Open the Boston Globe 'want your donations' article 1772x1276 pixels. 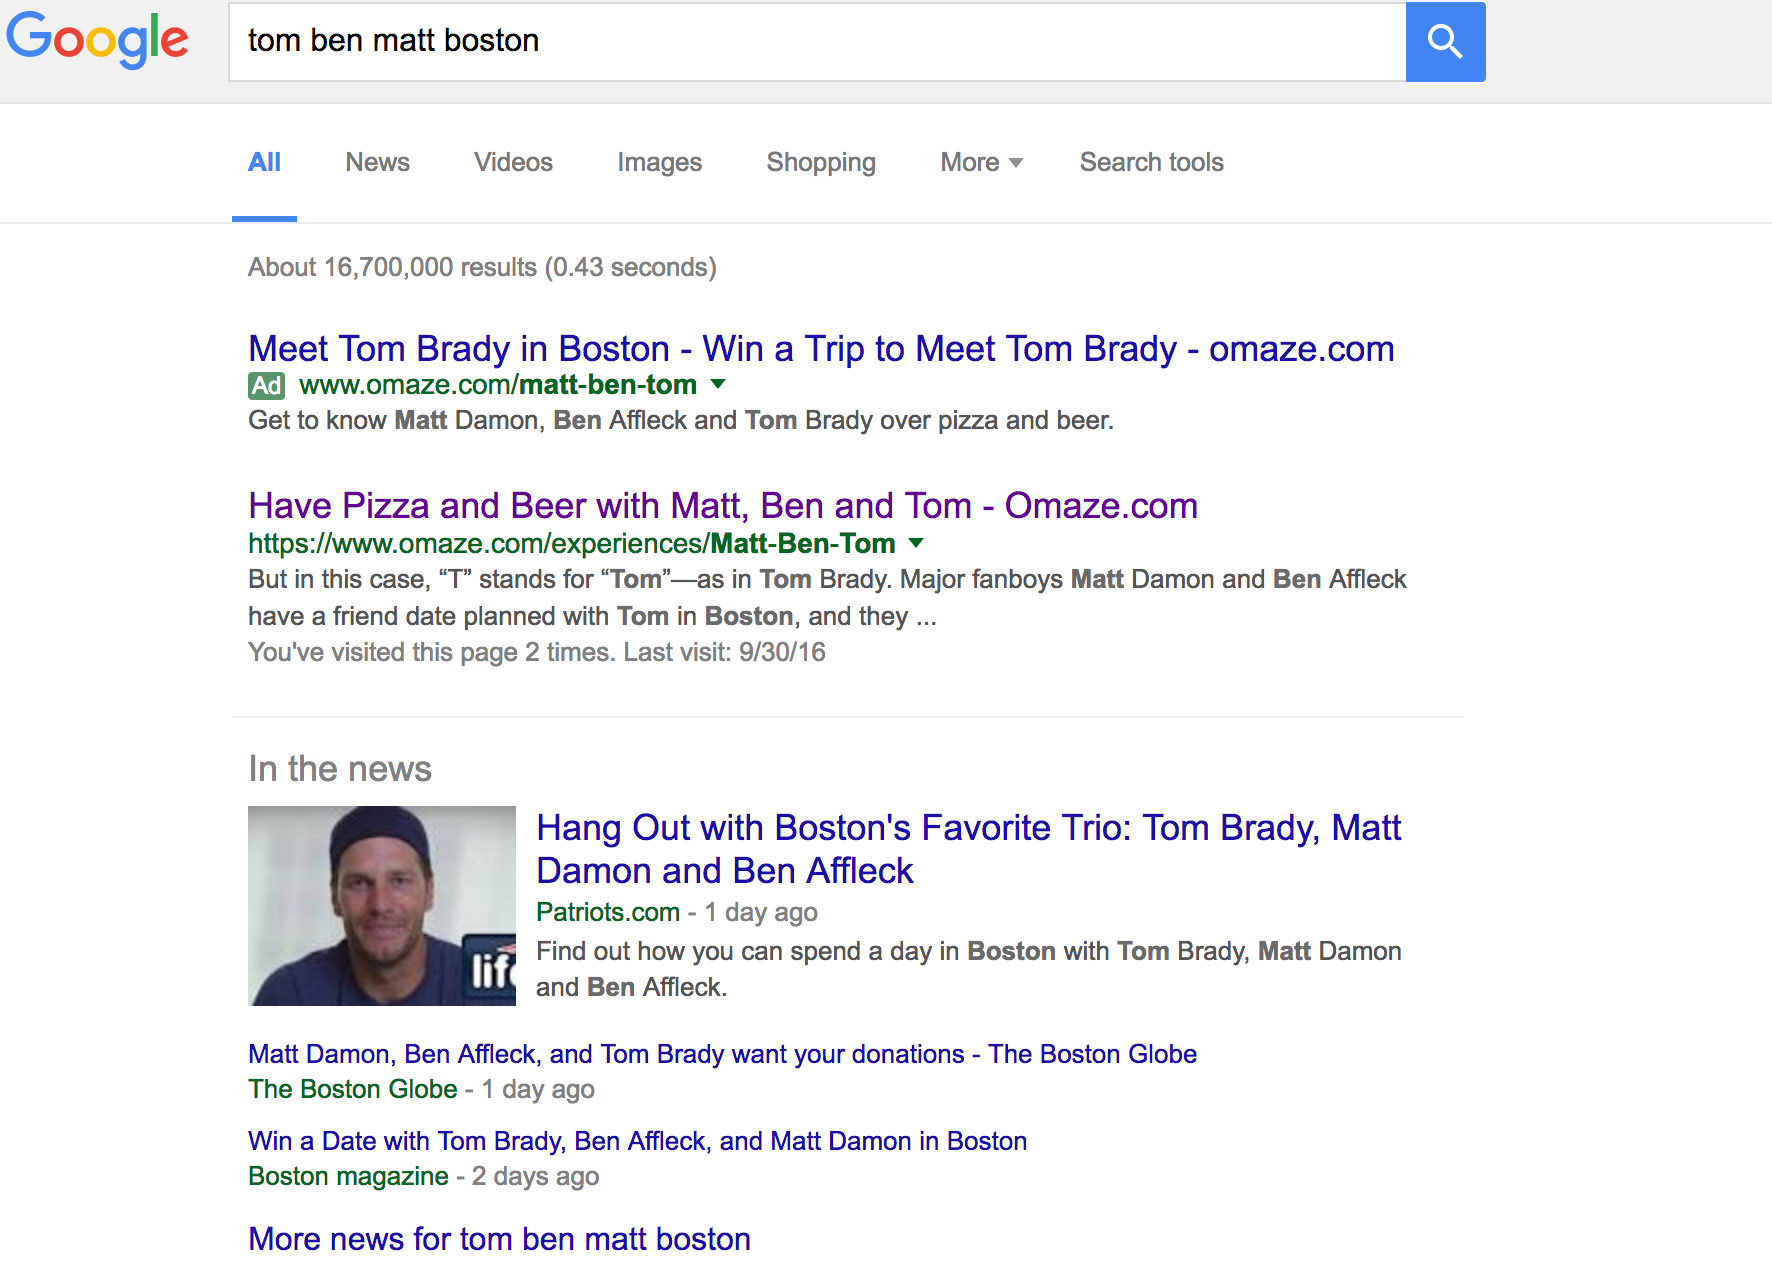pos(722,1054)
